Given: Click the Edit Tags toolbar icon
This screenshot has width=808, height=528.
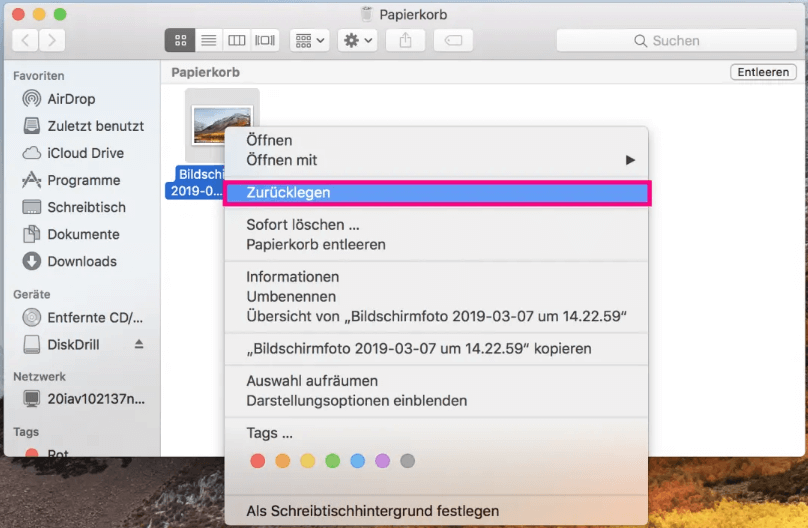Looking at the screenshot, I should pyautogui.click(x=453, y=41).
